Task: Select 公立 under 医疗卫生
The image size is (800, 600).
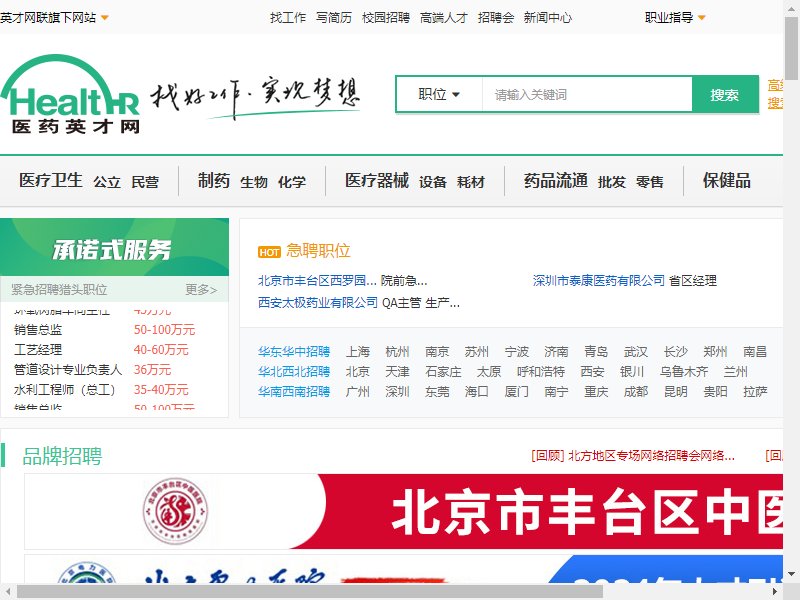Action: pos(107,182)
